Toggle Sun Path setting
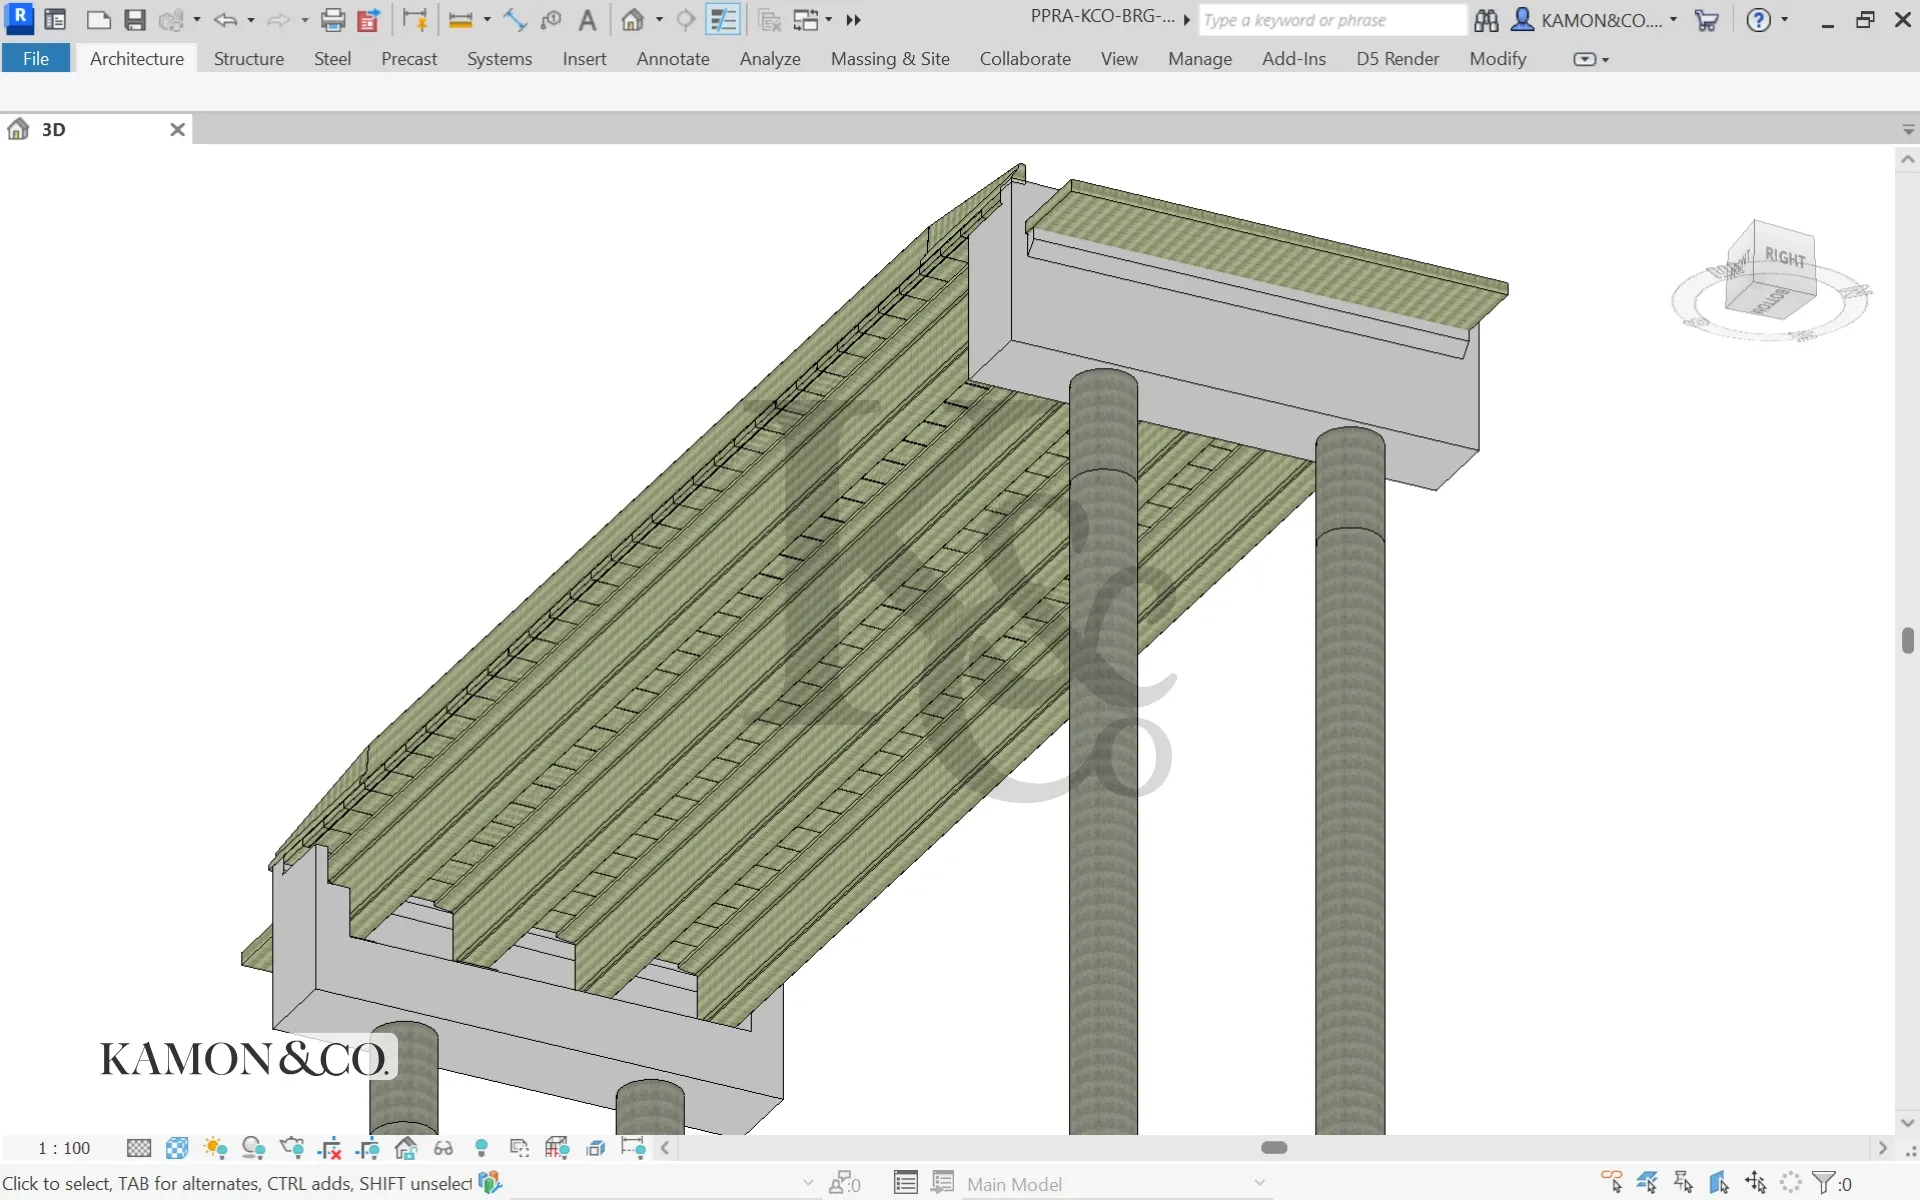This screenshot has height=1200, width=1920. coord(215,1148)
